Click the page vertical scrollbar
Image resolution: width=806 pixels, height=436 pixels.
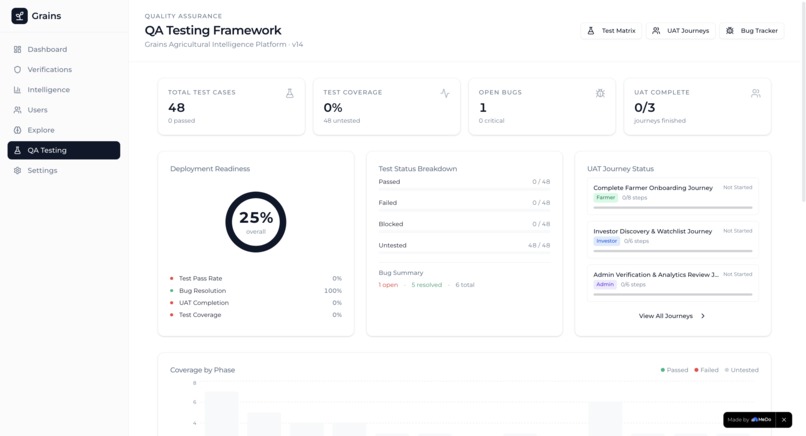pos(803,100)
